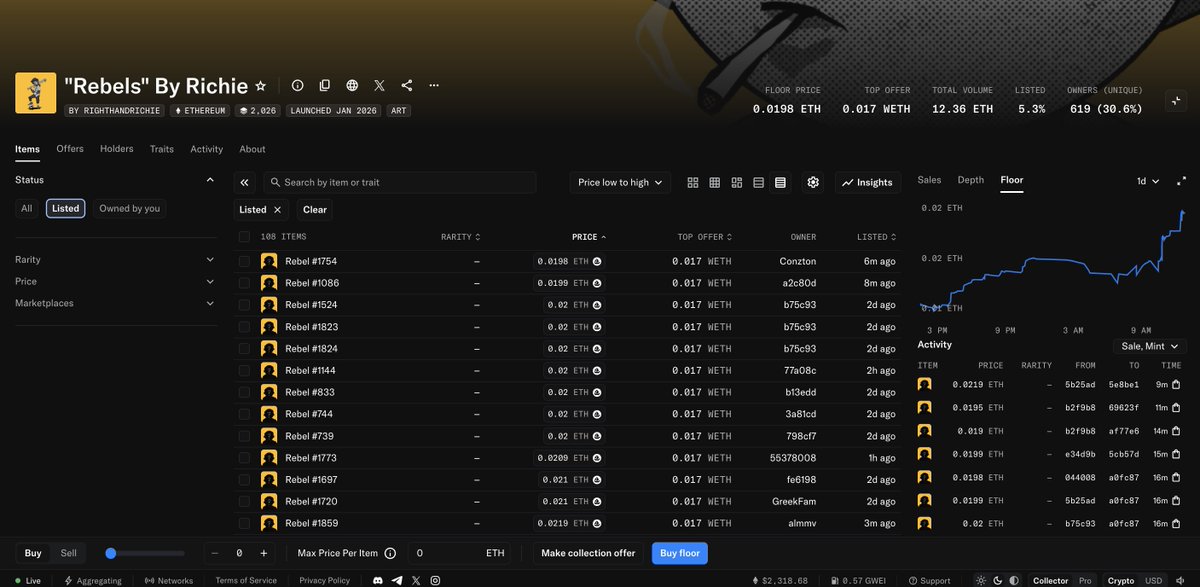This screenshot has width=1200, height=587.
Task: Clear all active filters
Action: (x=315, y=210)
